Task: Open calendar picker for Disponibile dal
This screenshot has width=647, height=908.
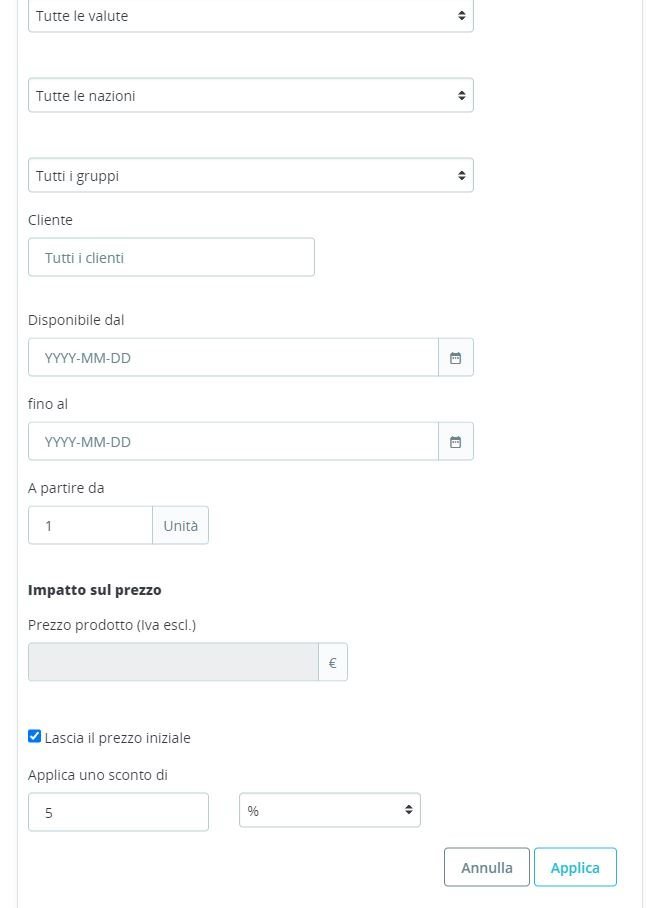Action: tap(456, 358)
